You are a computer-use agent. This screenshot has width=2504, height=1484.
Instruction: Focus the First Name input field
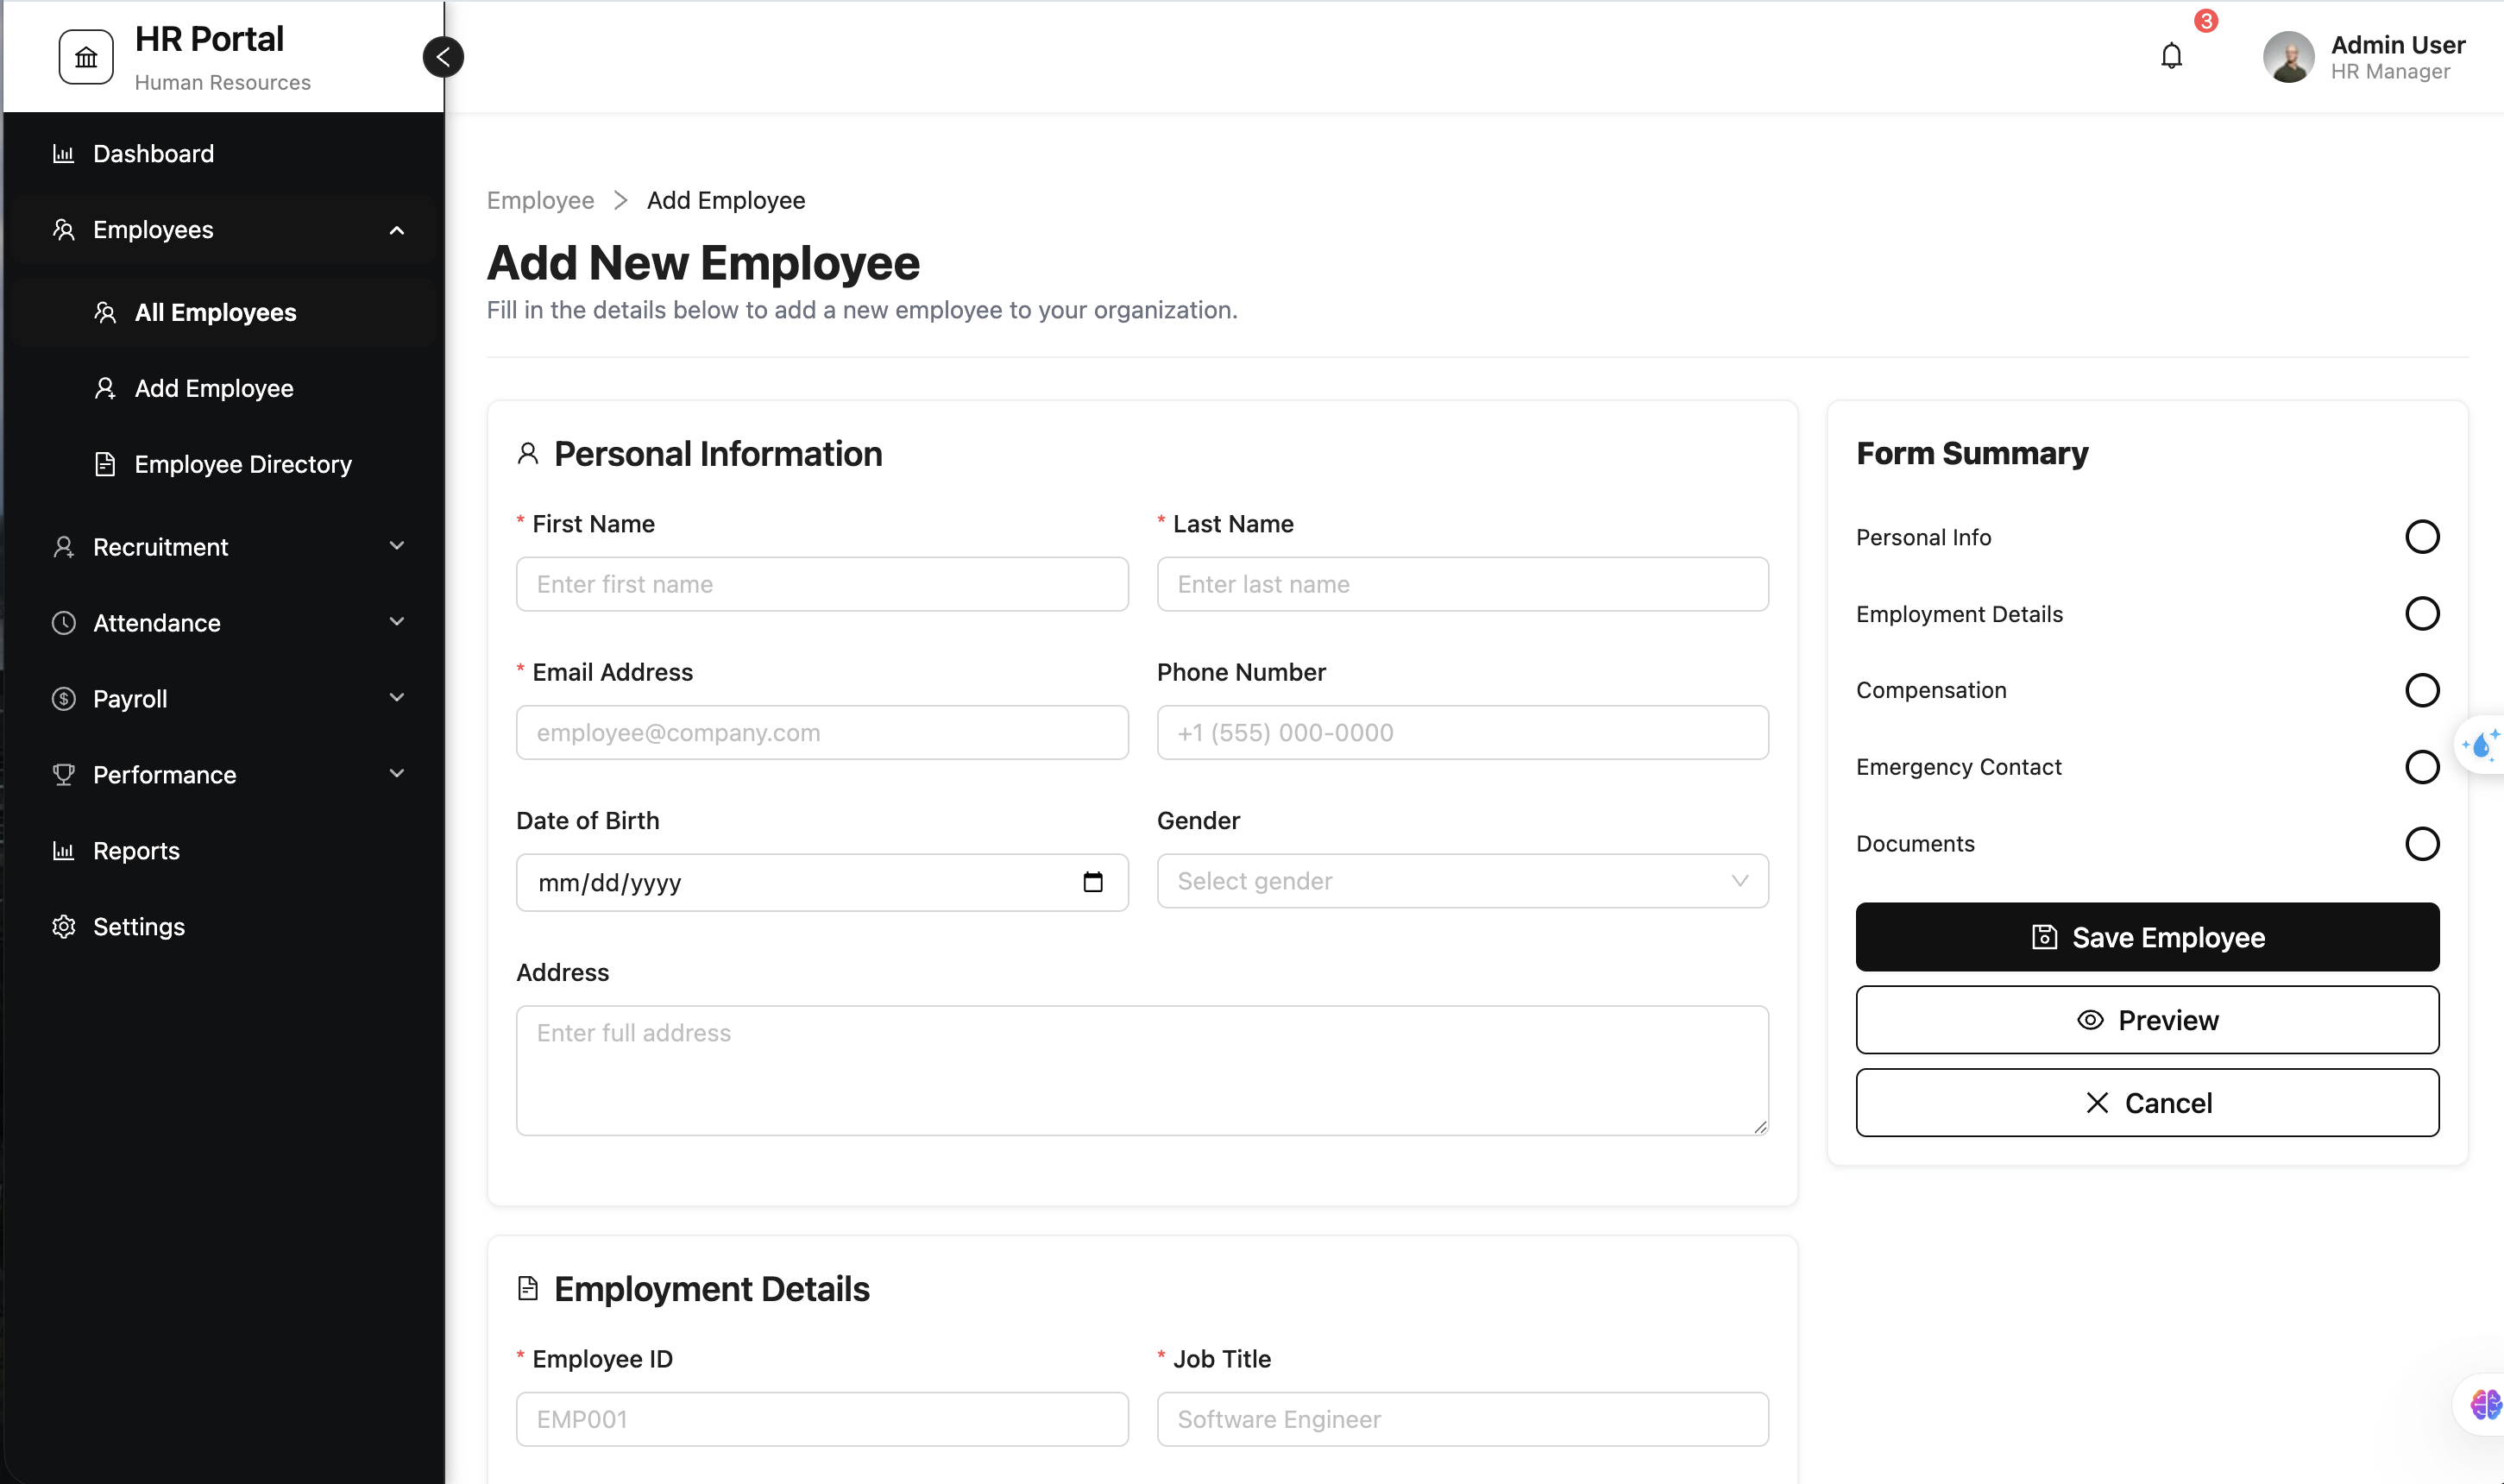click(822, 584)
